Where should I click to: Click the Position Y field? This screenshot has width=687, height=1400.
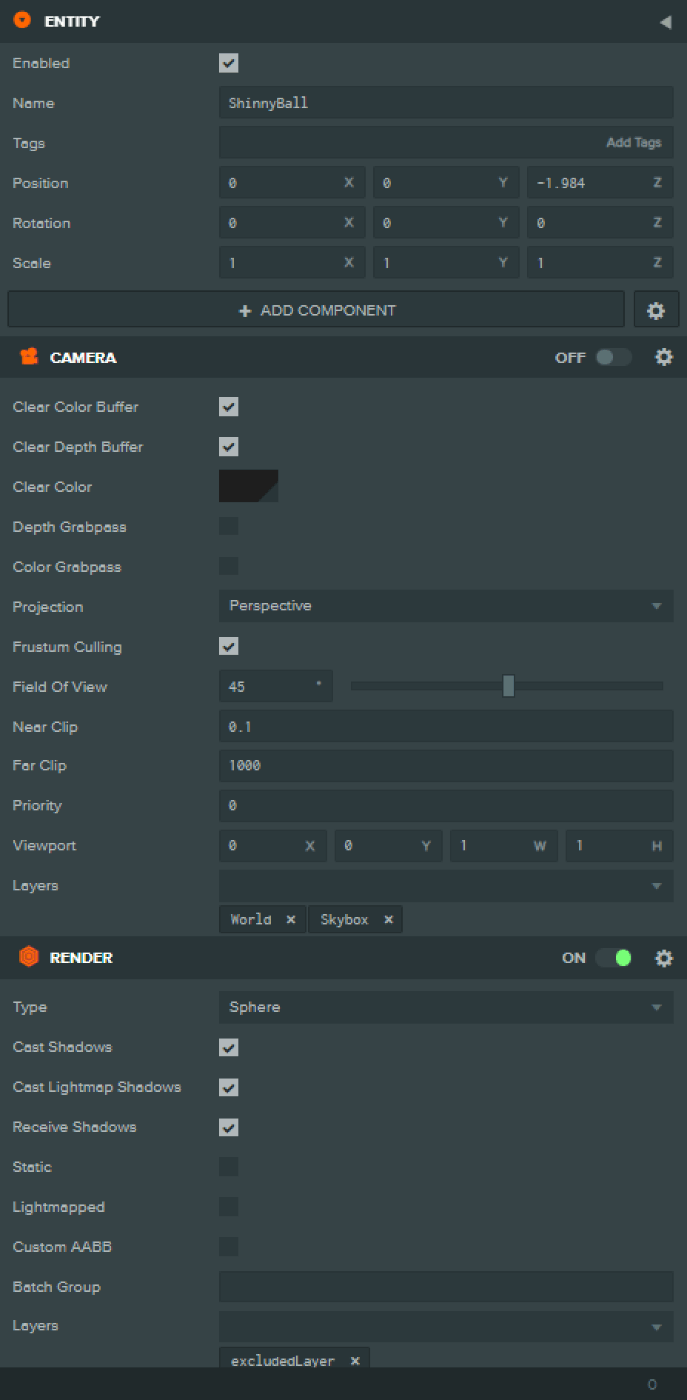pos(446,182)
